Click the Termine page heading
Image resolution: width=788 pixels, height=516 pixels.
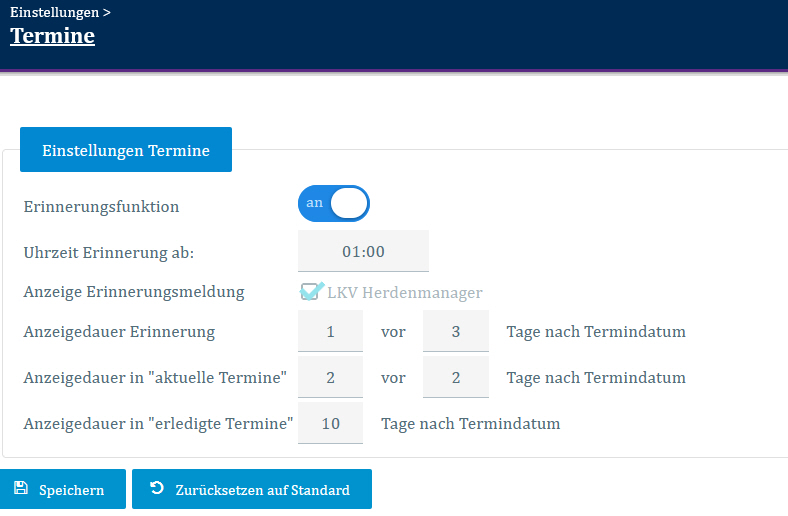[52, 36]
